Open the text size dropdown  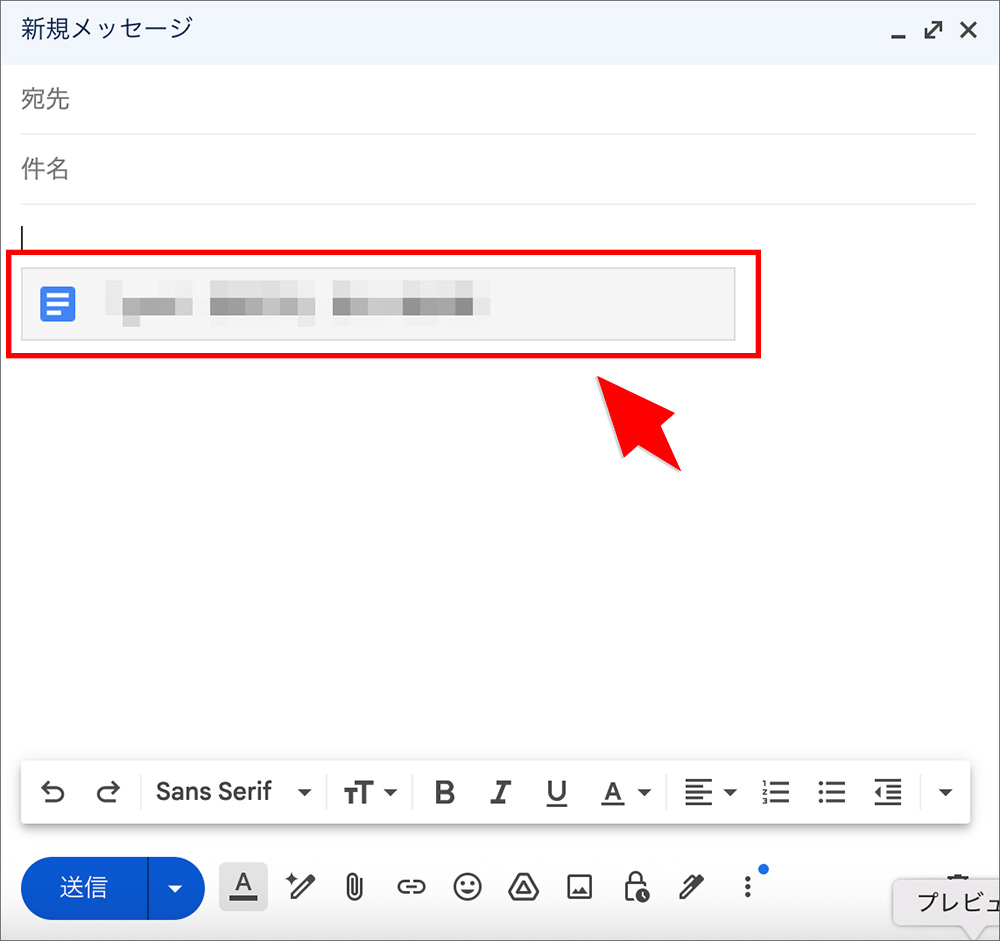[x=370, y=791]
